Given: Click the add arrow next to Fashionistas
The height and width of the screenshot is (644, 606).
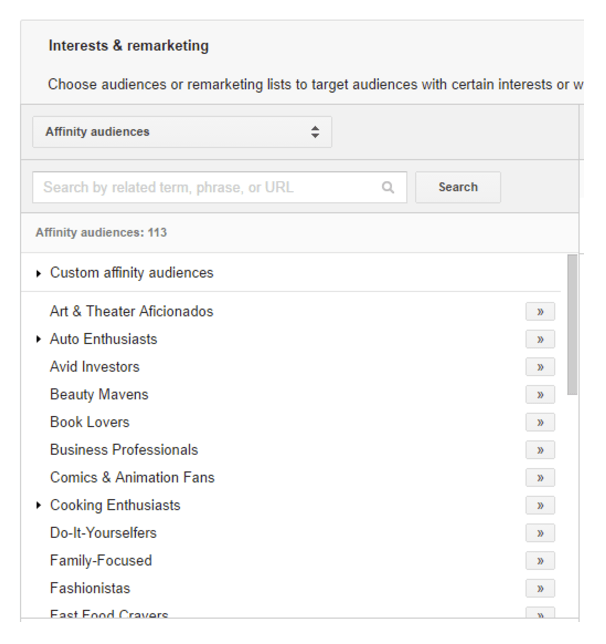Looking at the screenshot, I should (540, 589).
